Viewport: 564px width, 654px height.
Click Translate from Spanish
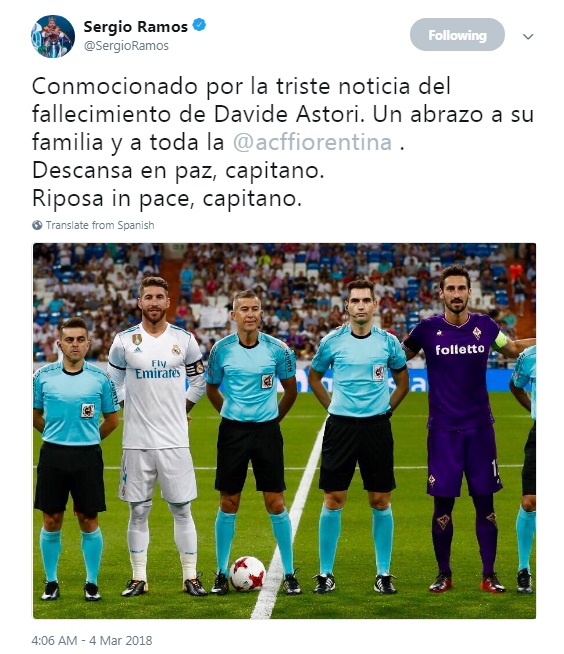pos(100,225)
